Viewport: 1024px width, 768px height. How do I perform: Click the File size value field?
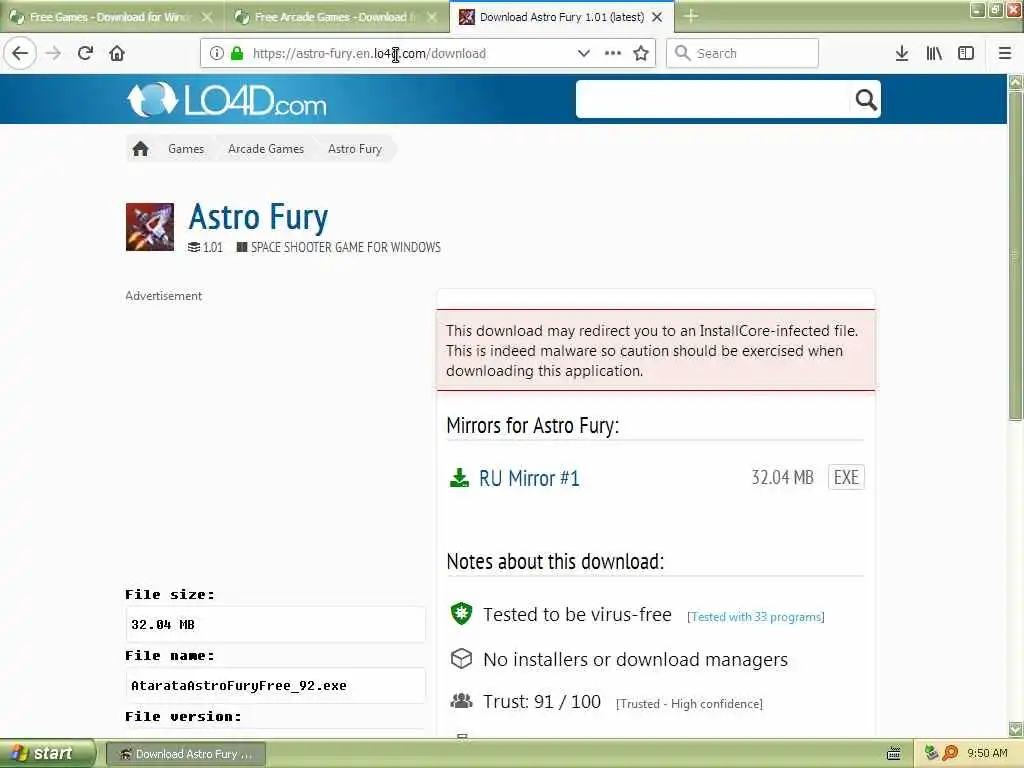(x=275, y=624)
